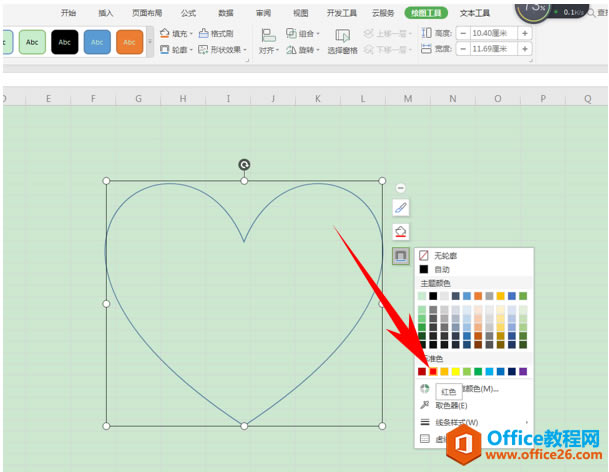The height and width of the screenshot is (472, 609).
Task: Apply the black Abc shape style
Action: point(64,42)
